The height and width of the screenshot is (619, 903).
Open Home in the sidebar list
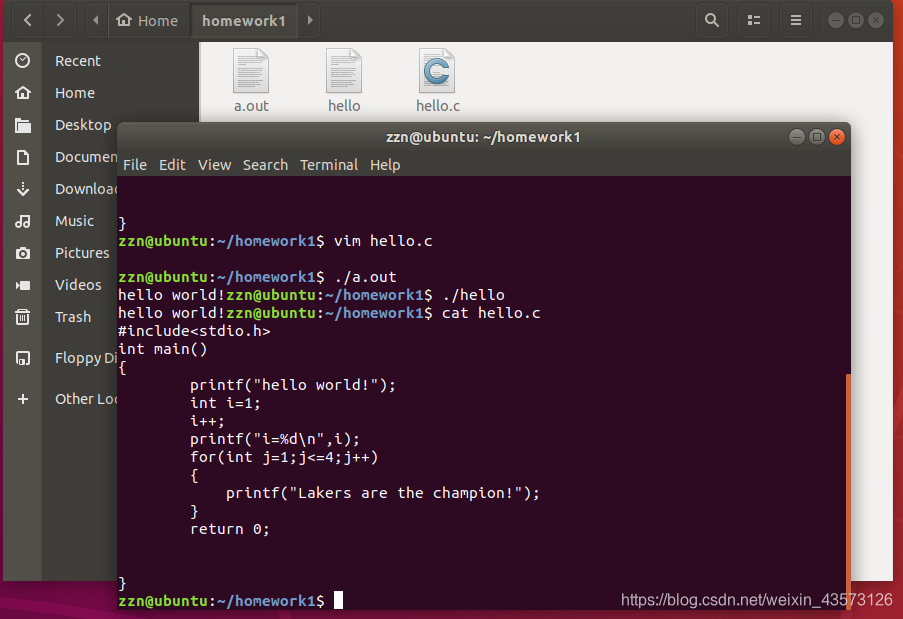click(x=75, y=93)
